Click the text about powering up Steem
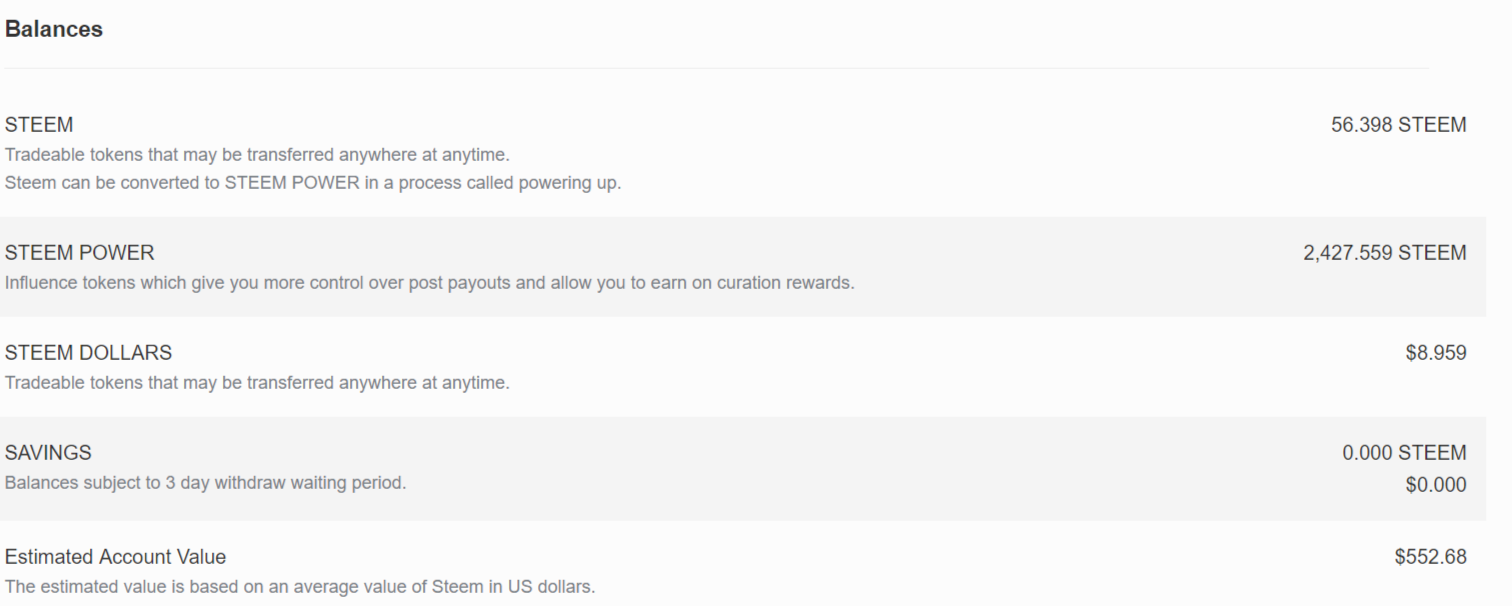Screen dimensions: 1512x606 [312, 184]
